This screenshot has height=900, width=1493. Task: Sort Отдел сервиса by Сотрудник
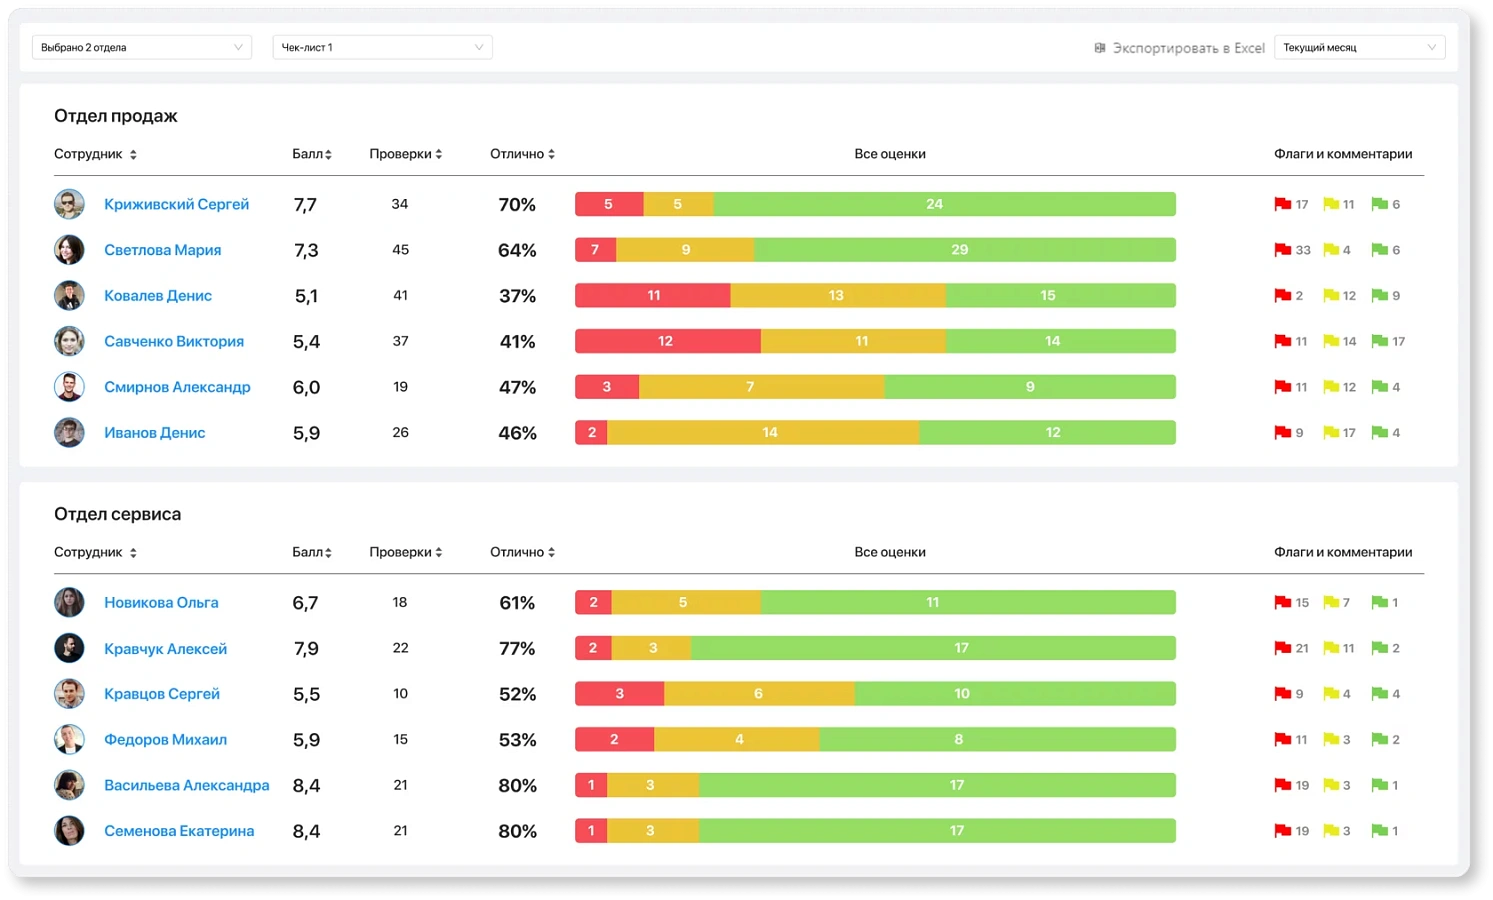[95, 552]
